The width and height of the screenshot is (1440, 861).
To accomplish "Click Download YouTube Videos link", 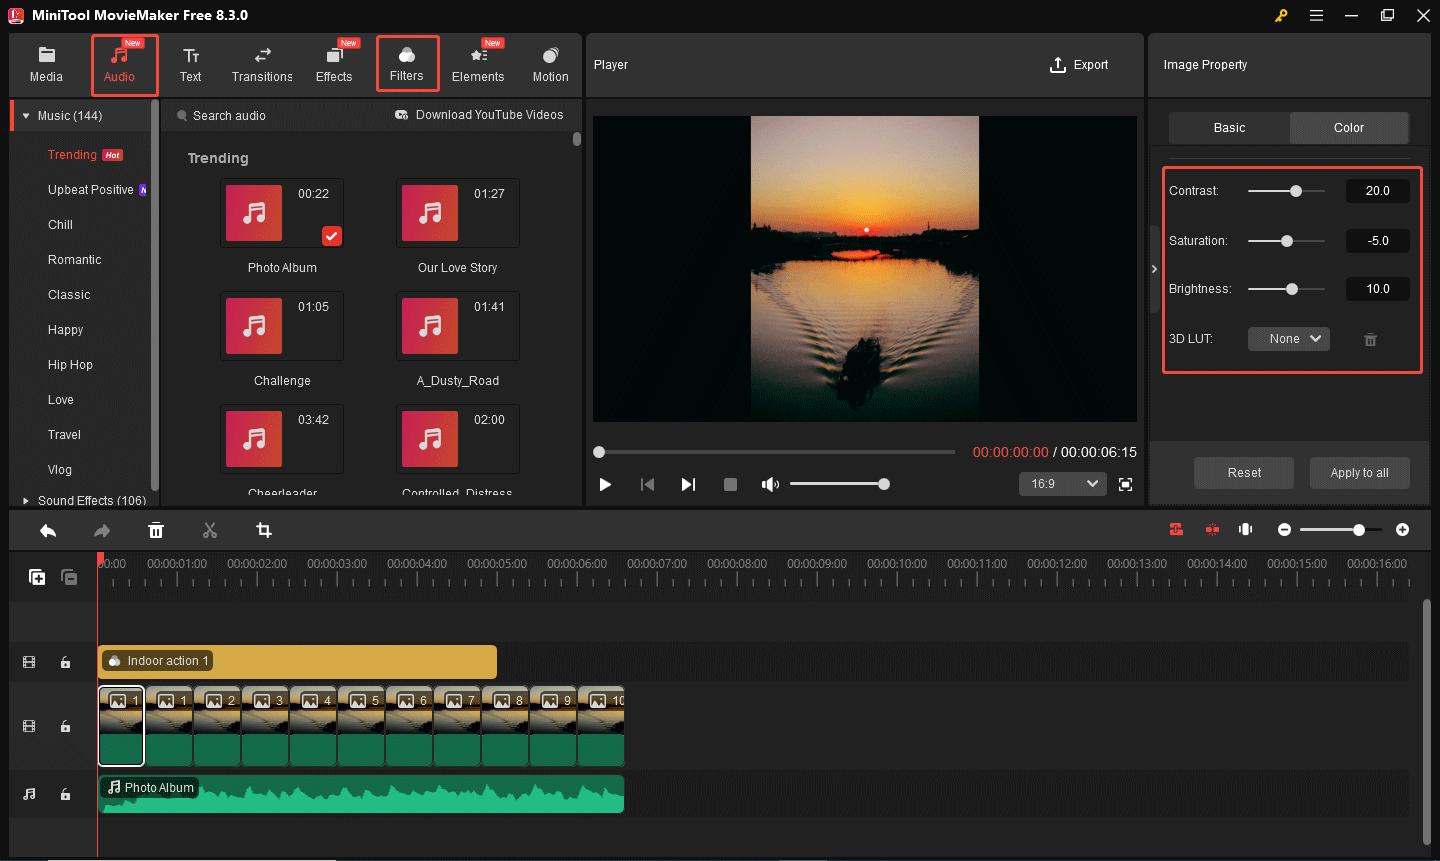I will pos(480,115).
